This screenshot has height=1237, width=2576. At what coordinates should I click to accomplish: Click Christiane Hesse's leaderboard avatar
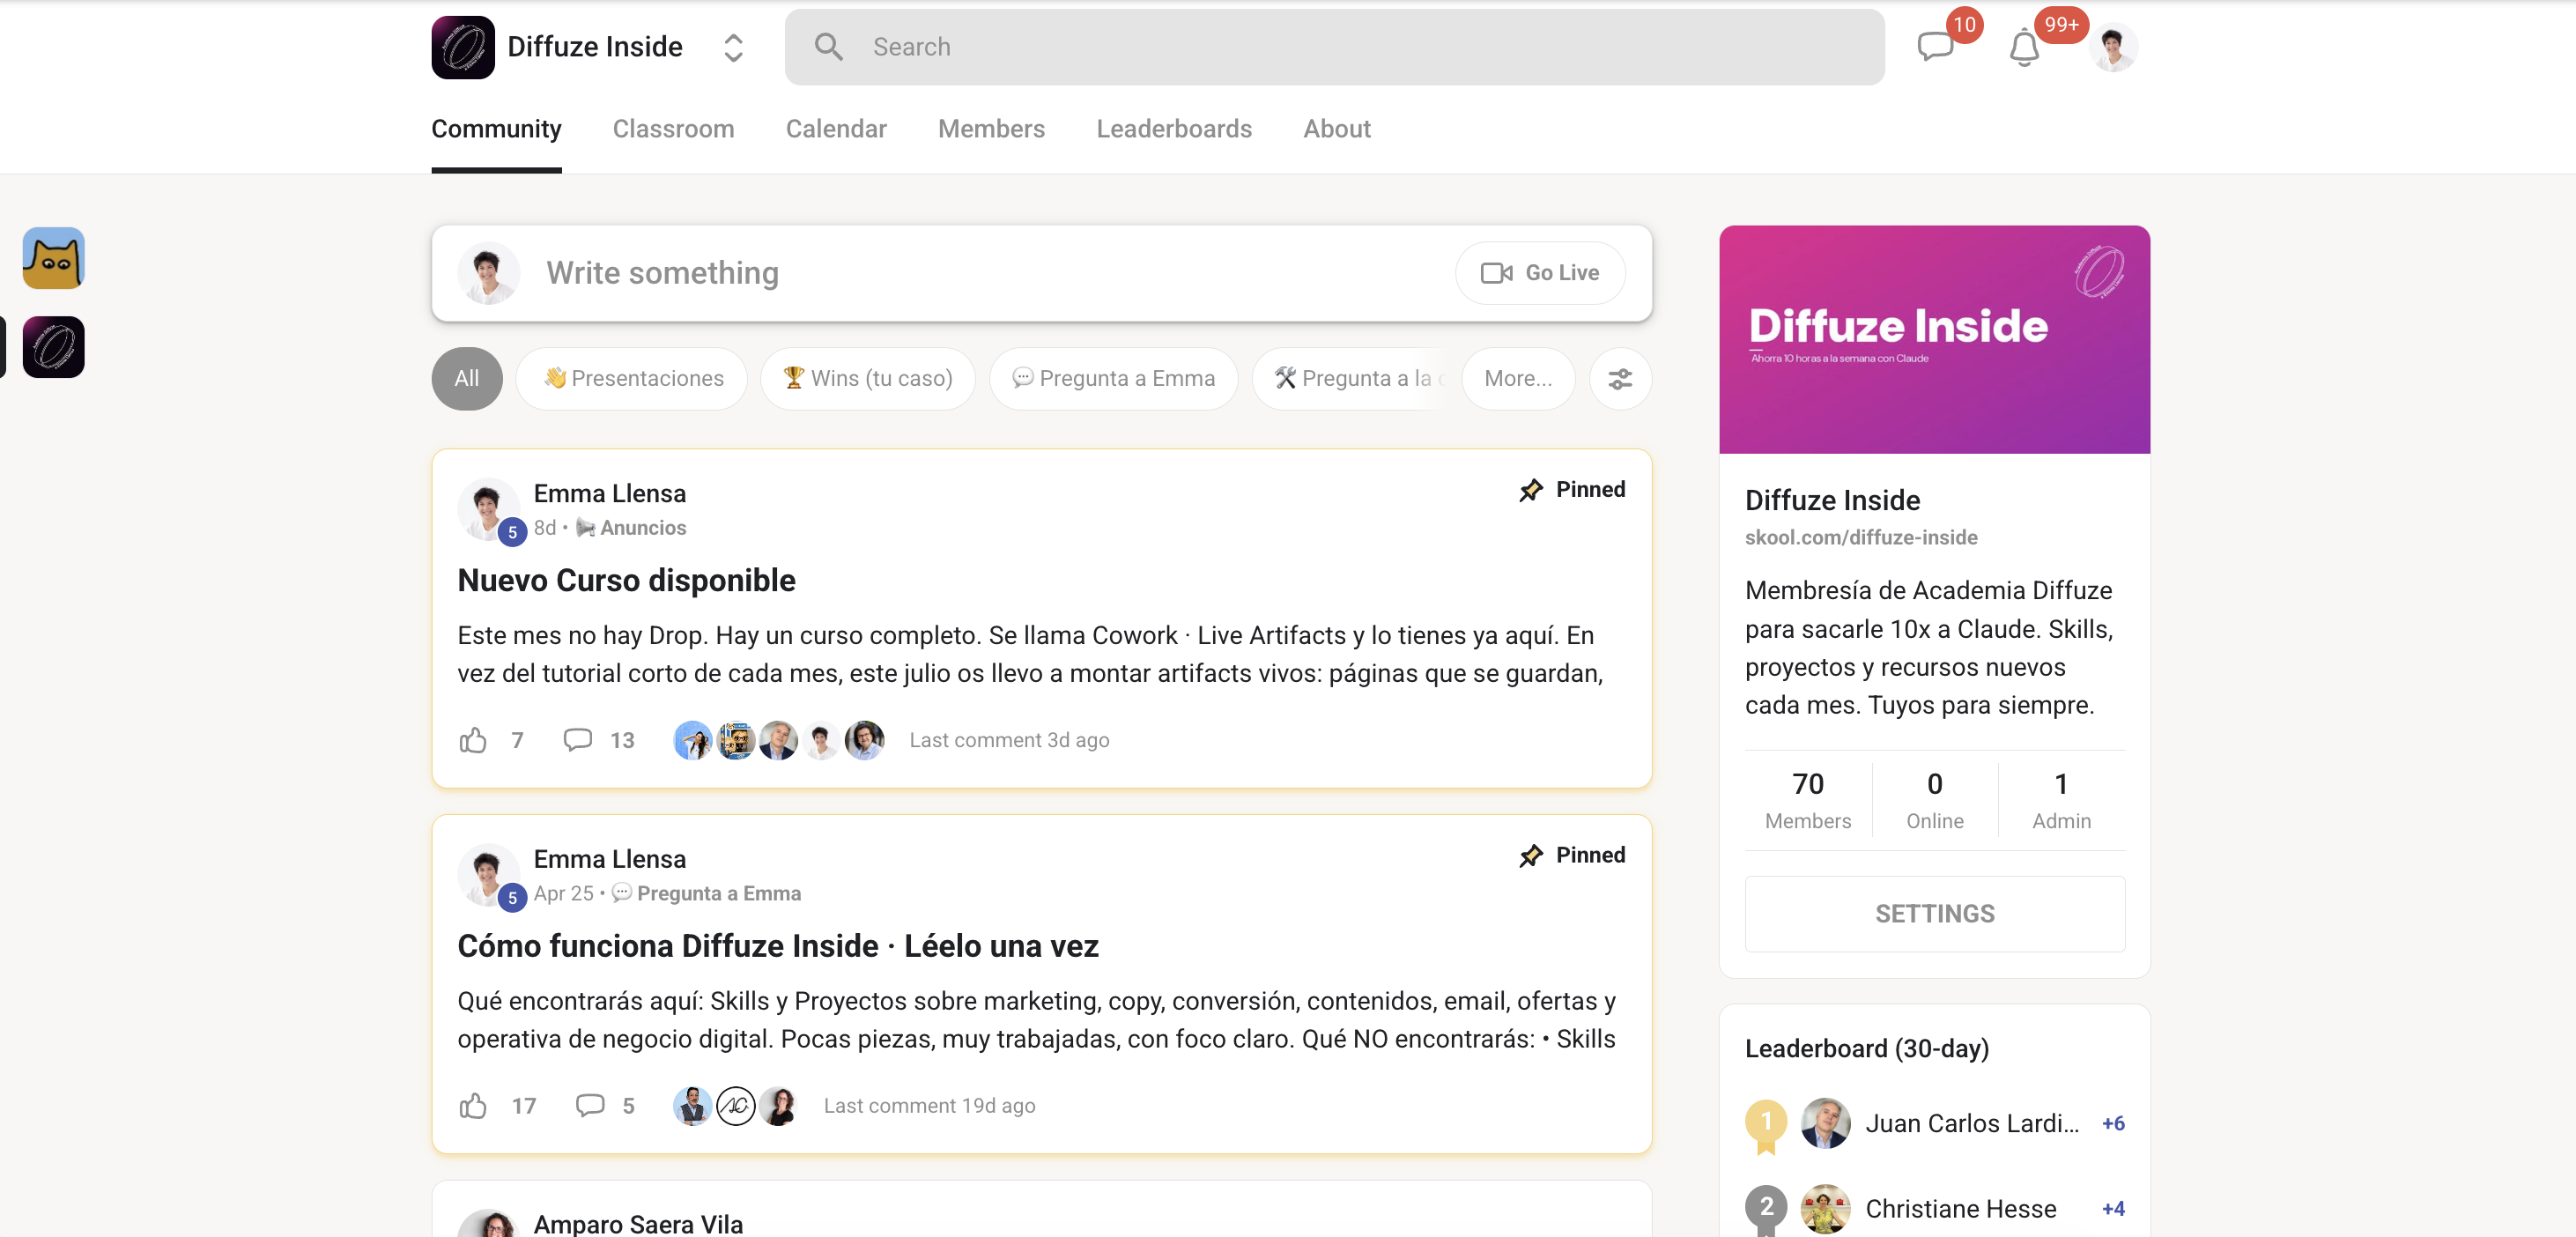click(x=1825, y=1209)
